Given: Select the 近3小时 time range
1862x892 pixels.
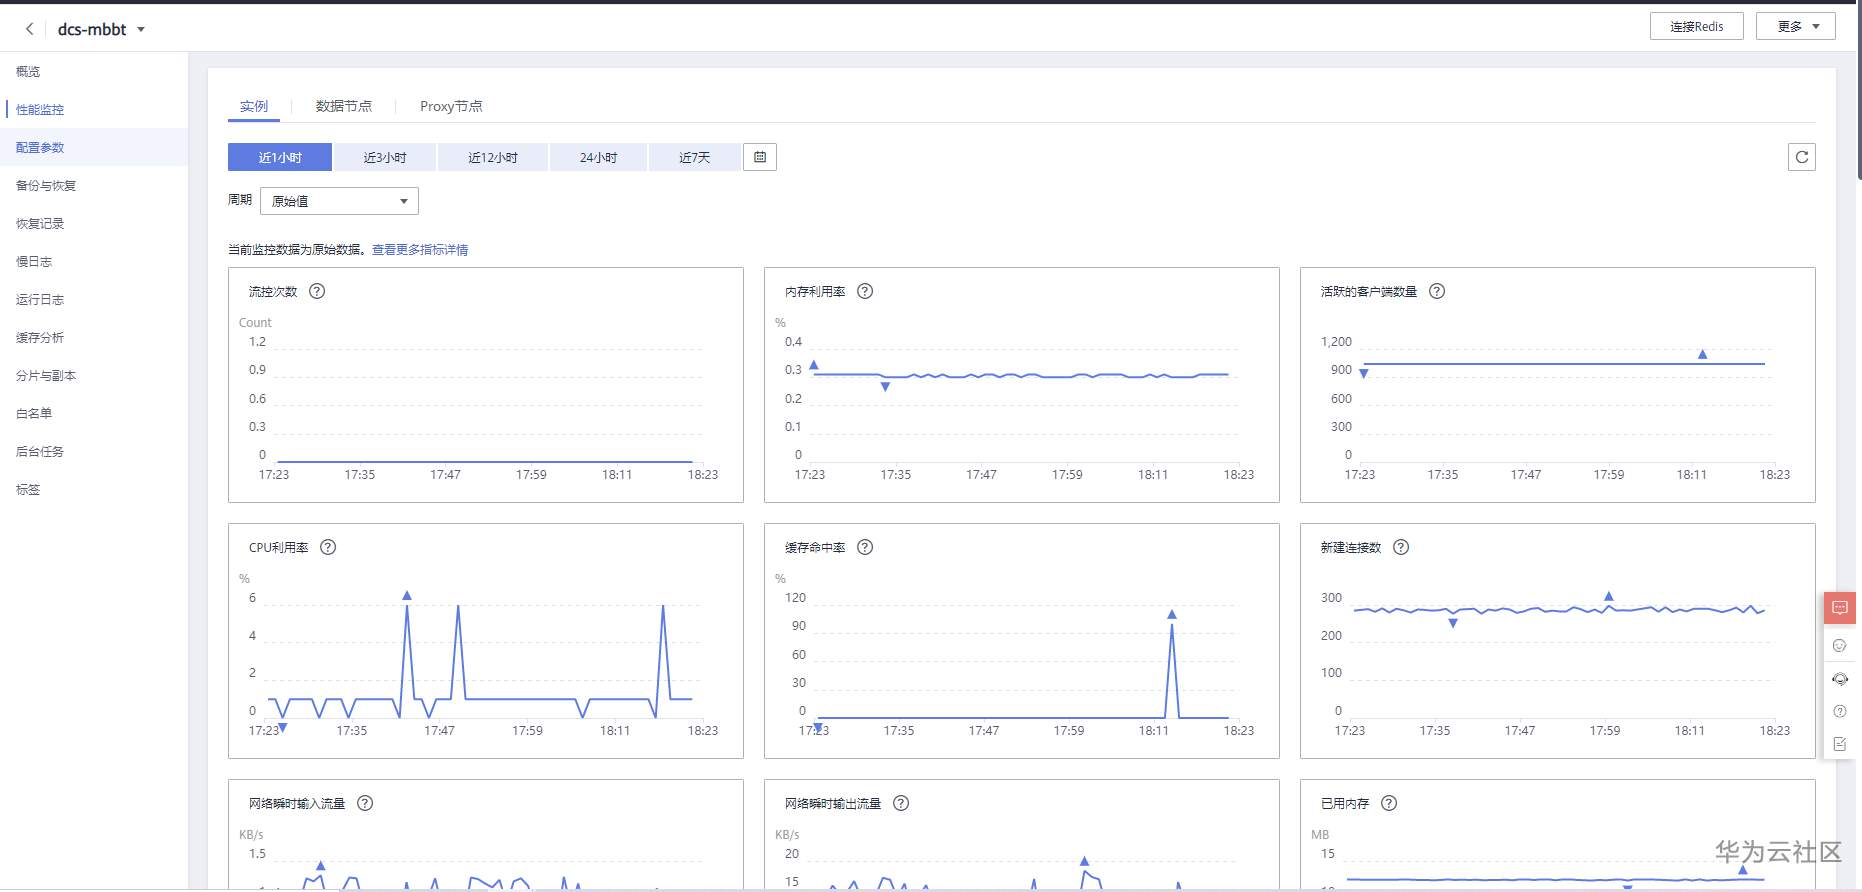Looking at the screenshot, I should [385, 157].
